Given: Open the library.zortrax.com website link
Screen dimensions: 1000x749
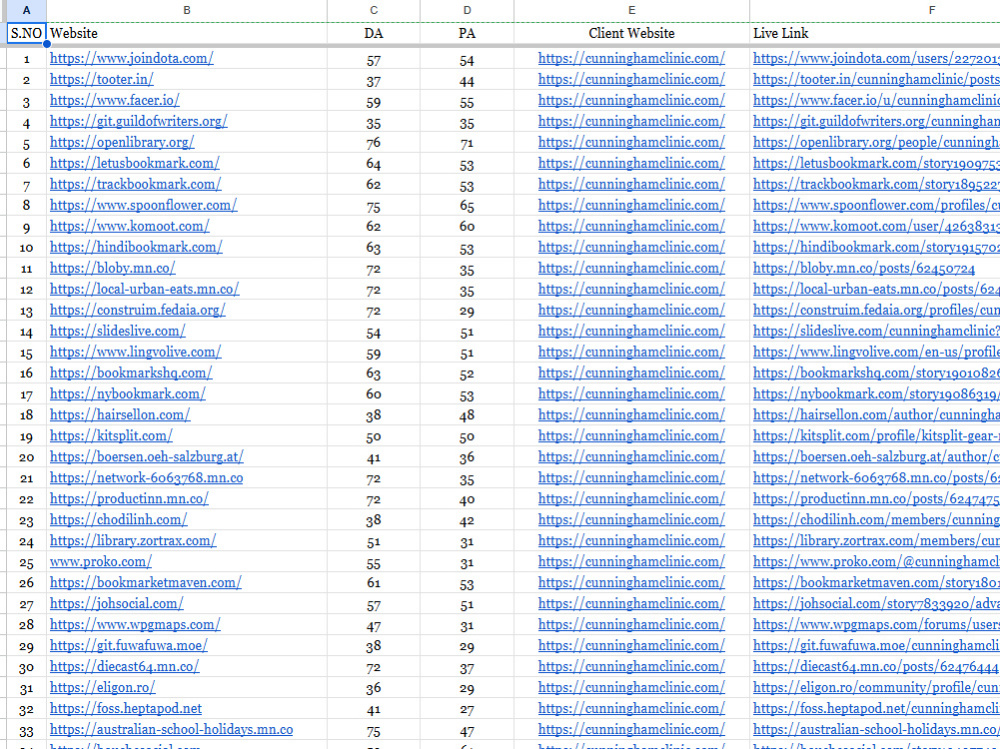Looking at the screenshot, I should (133, 541).
